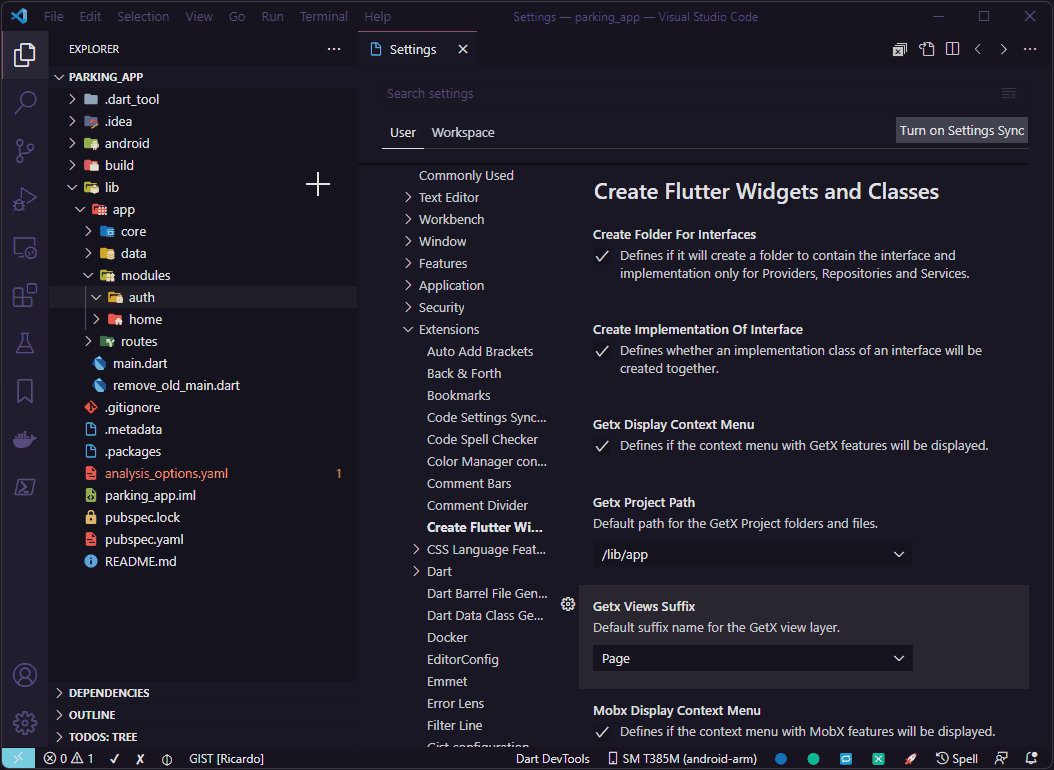Image resolution: width=1054 pixels, height=770 pixels.
Task: Open Dart DevTools from status bar
Action: pyautogui.click(x=553, y=759)
